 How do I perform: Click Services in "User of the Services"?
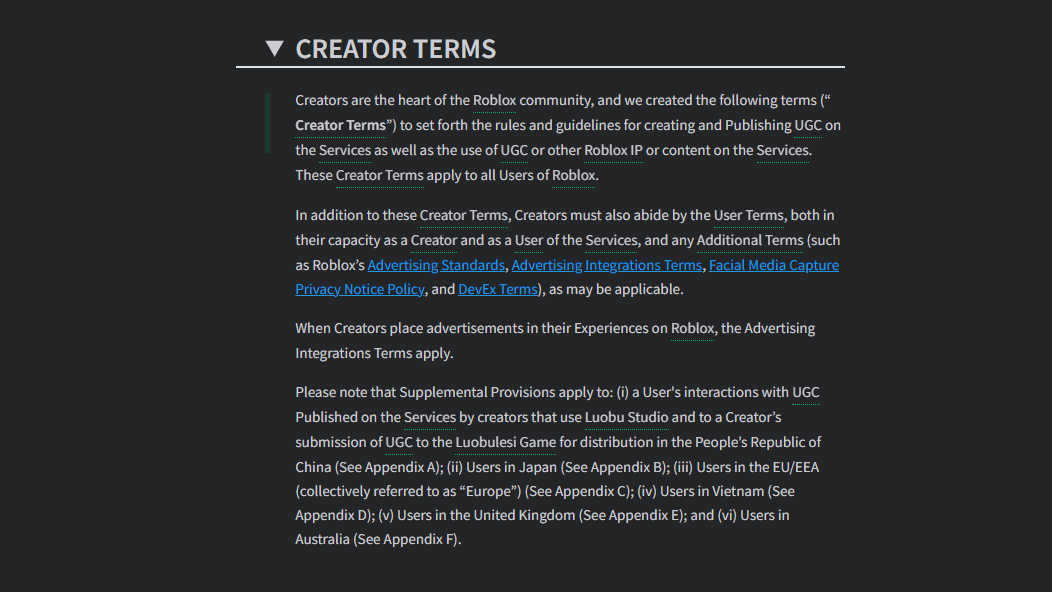[611, 240]
